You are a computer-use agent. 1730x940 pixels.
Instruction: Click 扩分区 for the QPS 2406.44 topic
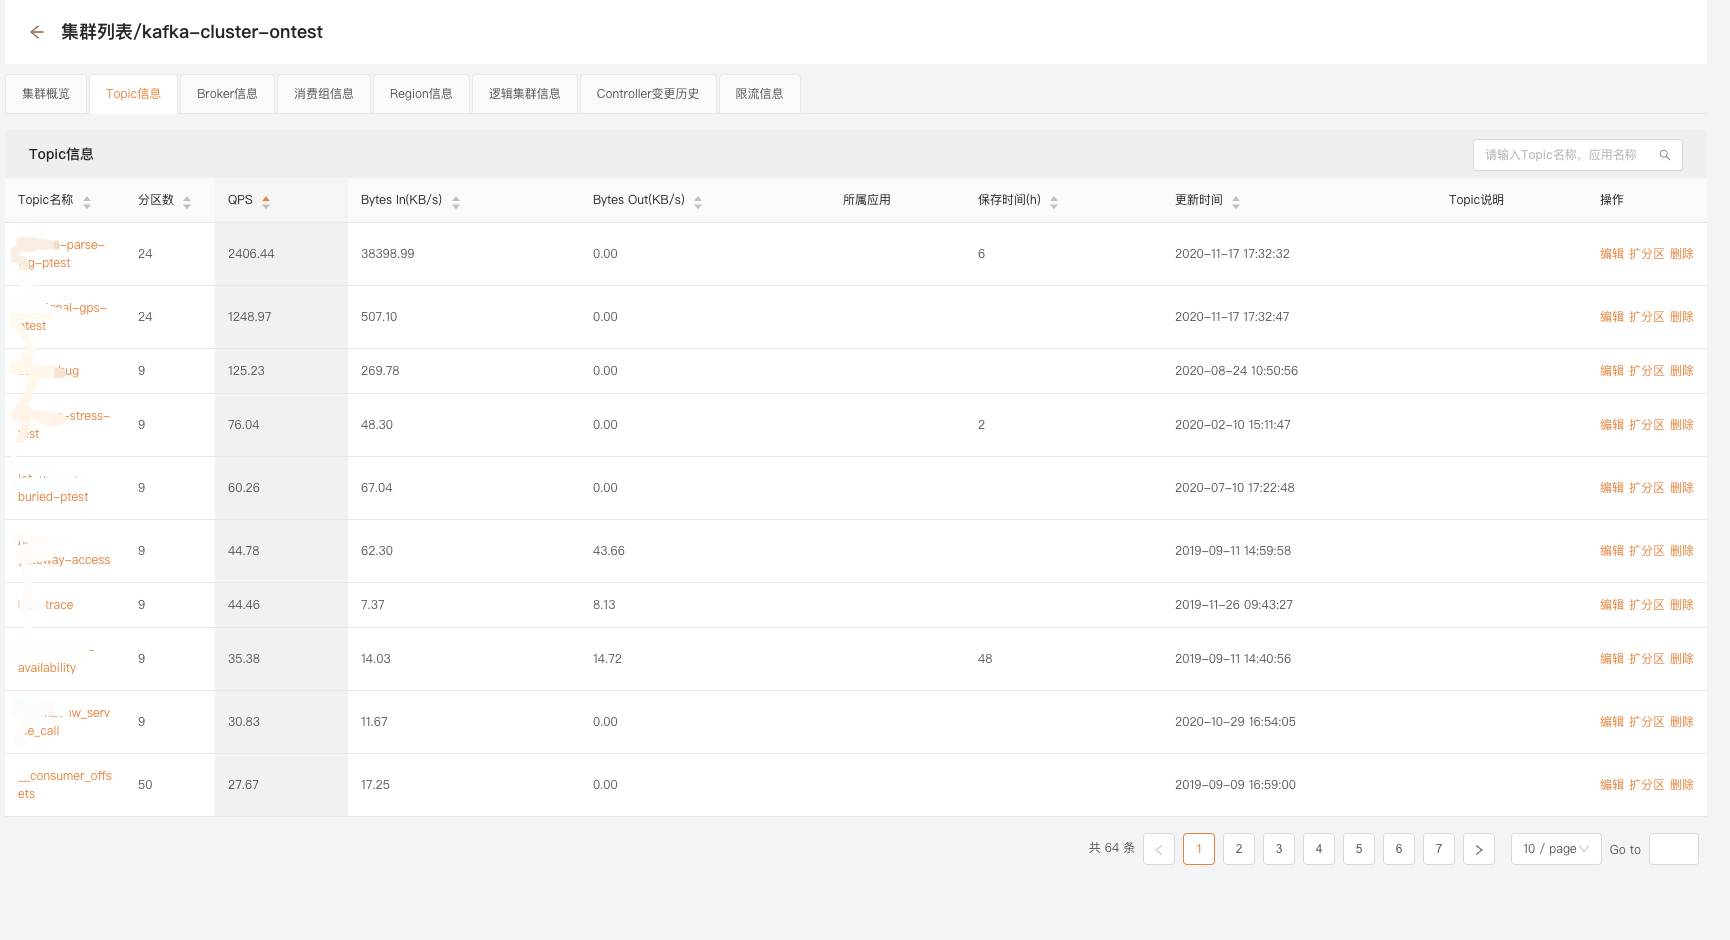[1647, 254]
